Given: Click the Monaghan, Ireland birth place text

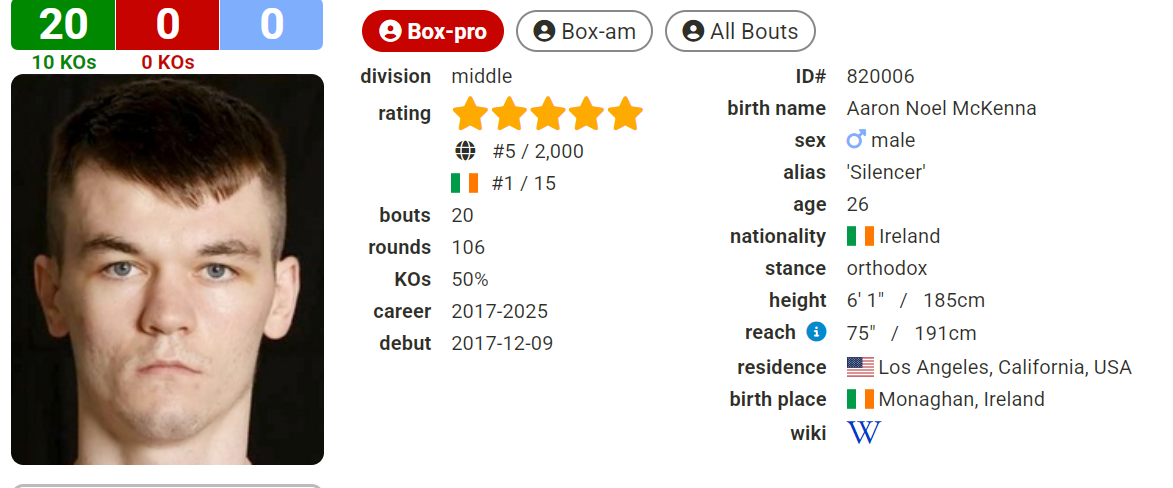Looking at the screenshot, I should 961,400.
